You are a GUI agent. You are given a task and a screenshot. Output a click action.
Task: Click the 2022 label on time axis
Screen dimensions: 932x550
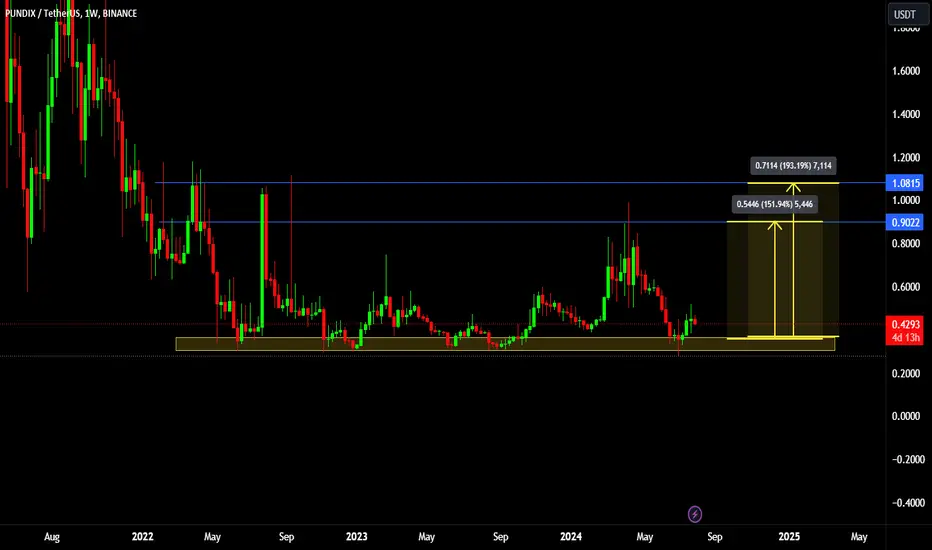[143, 536]
